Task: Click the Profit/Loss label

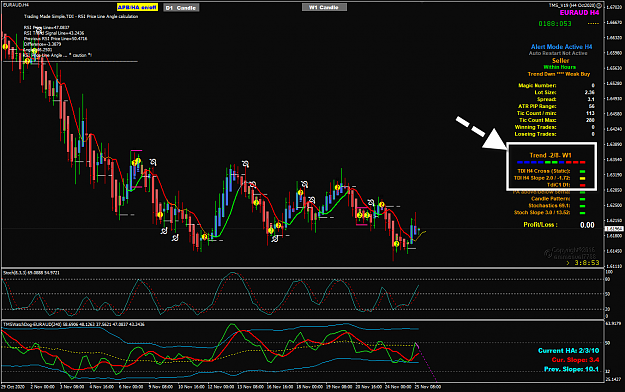Action: pos(540,225)
